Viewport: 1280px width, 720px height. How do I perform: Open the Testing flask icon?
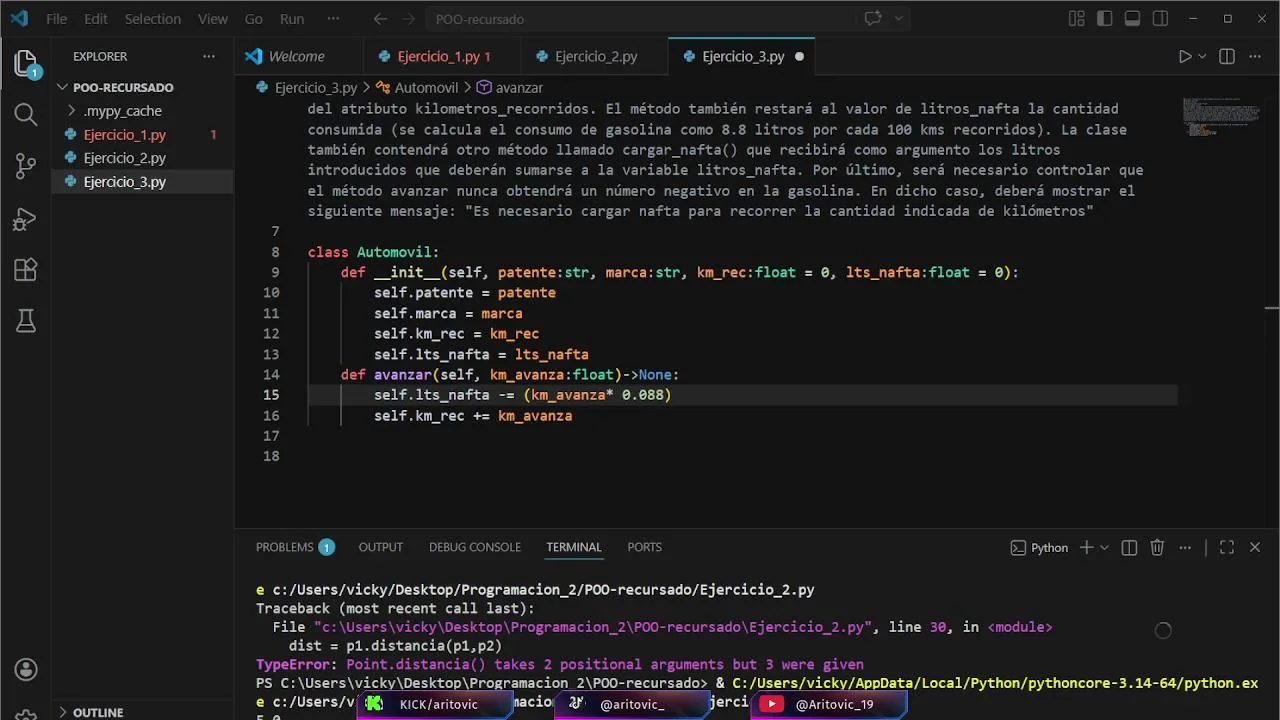[26, 321]
